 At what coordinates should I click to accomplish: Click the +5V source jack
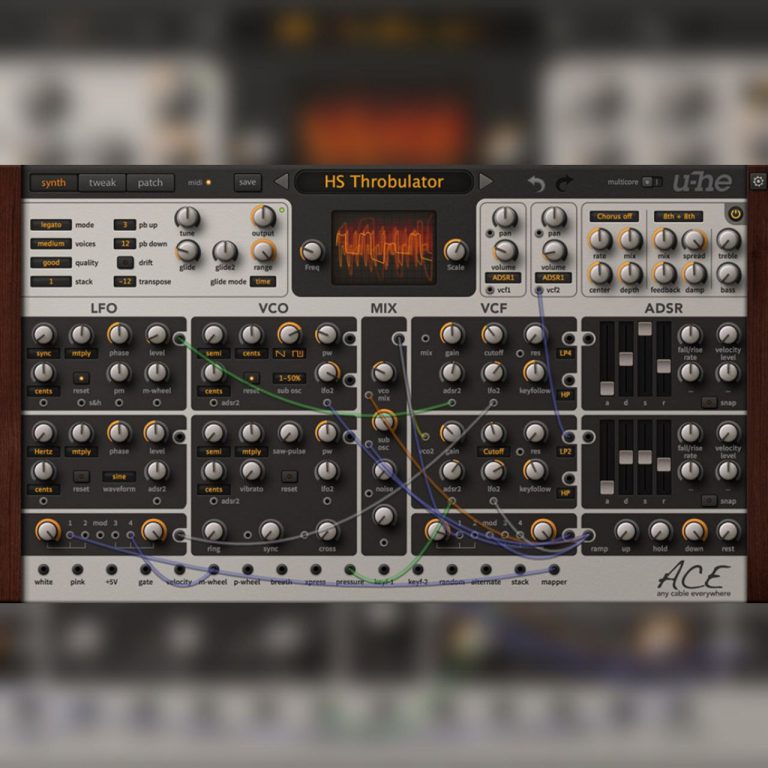click(112, 569)
